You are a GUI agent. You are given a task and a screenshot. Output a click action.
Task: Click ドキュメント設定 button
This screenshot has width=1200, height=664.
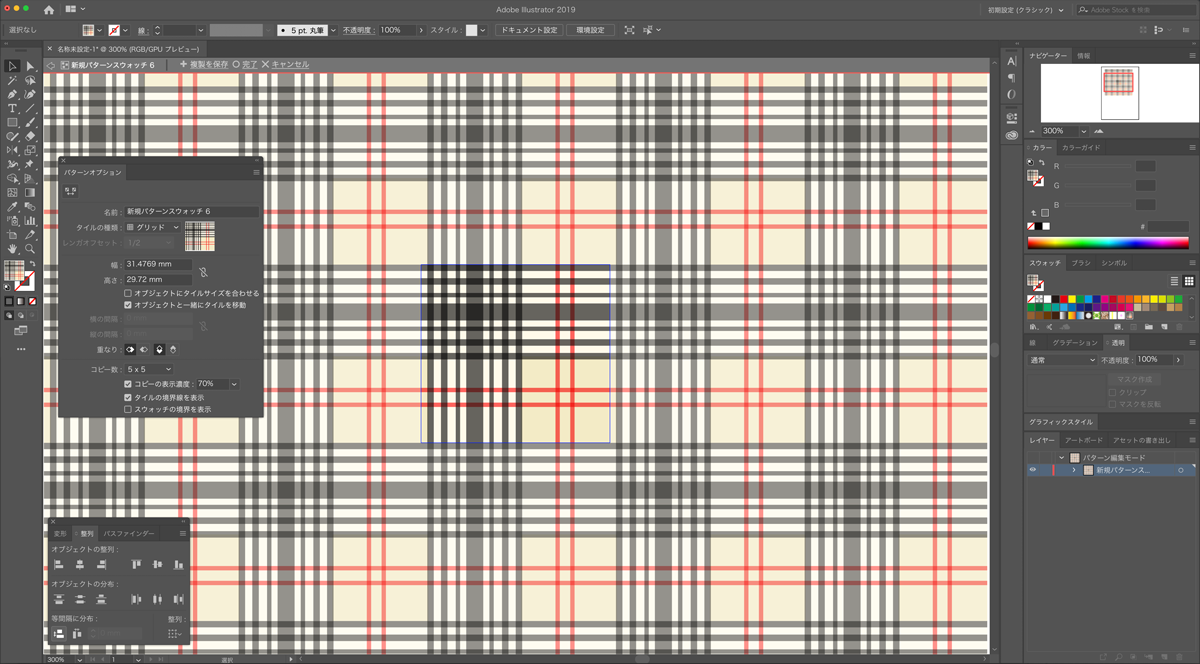tap(528, 30)
